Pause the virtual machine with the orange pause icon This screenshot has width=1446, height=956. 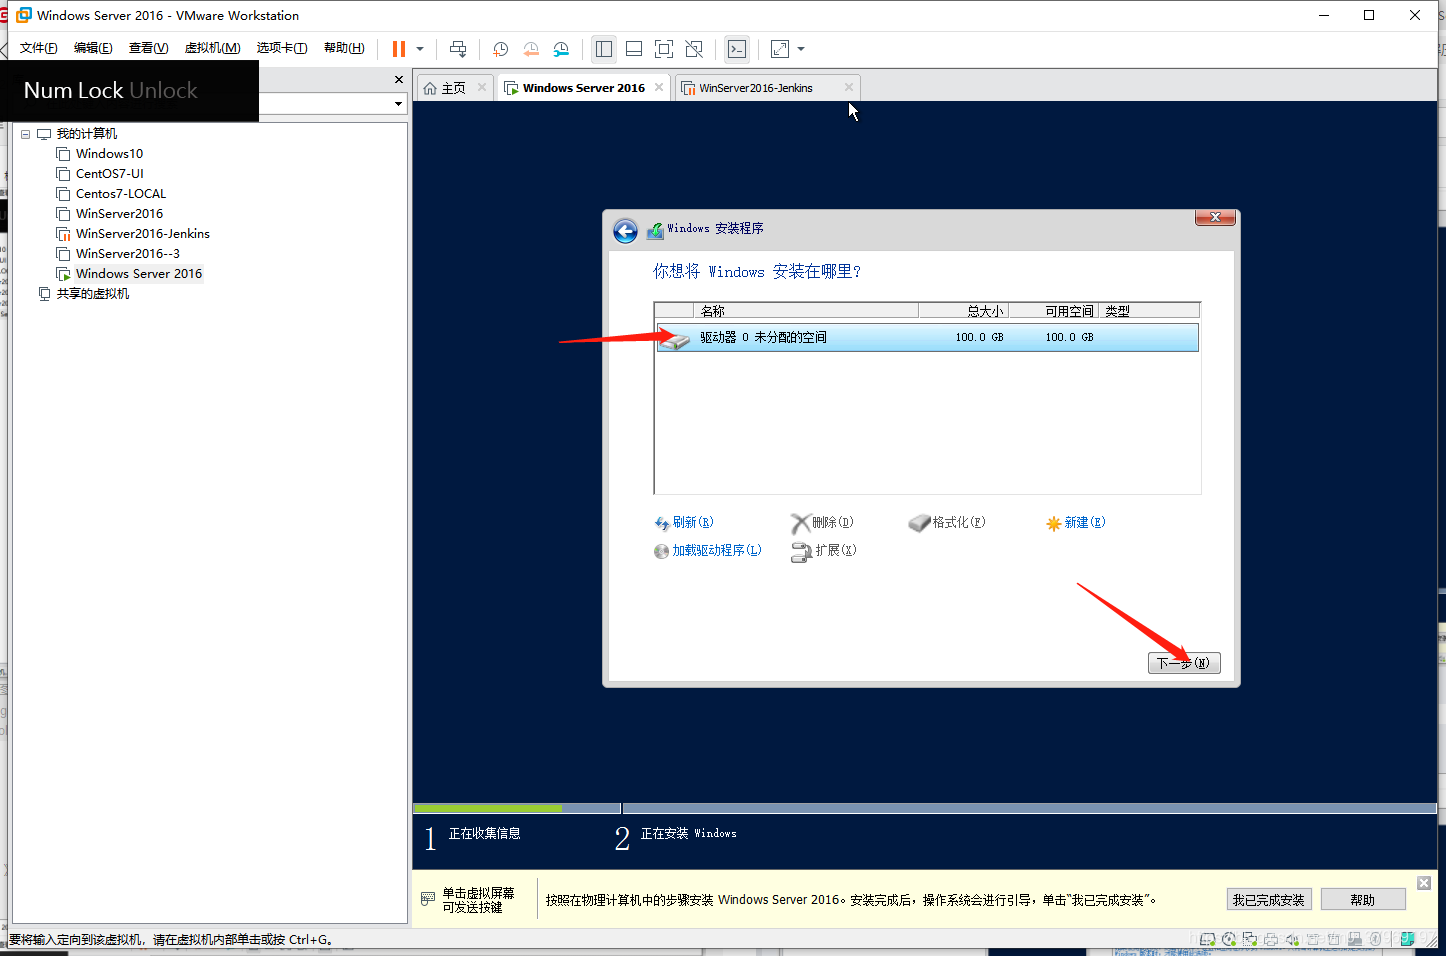398,49
